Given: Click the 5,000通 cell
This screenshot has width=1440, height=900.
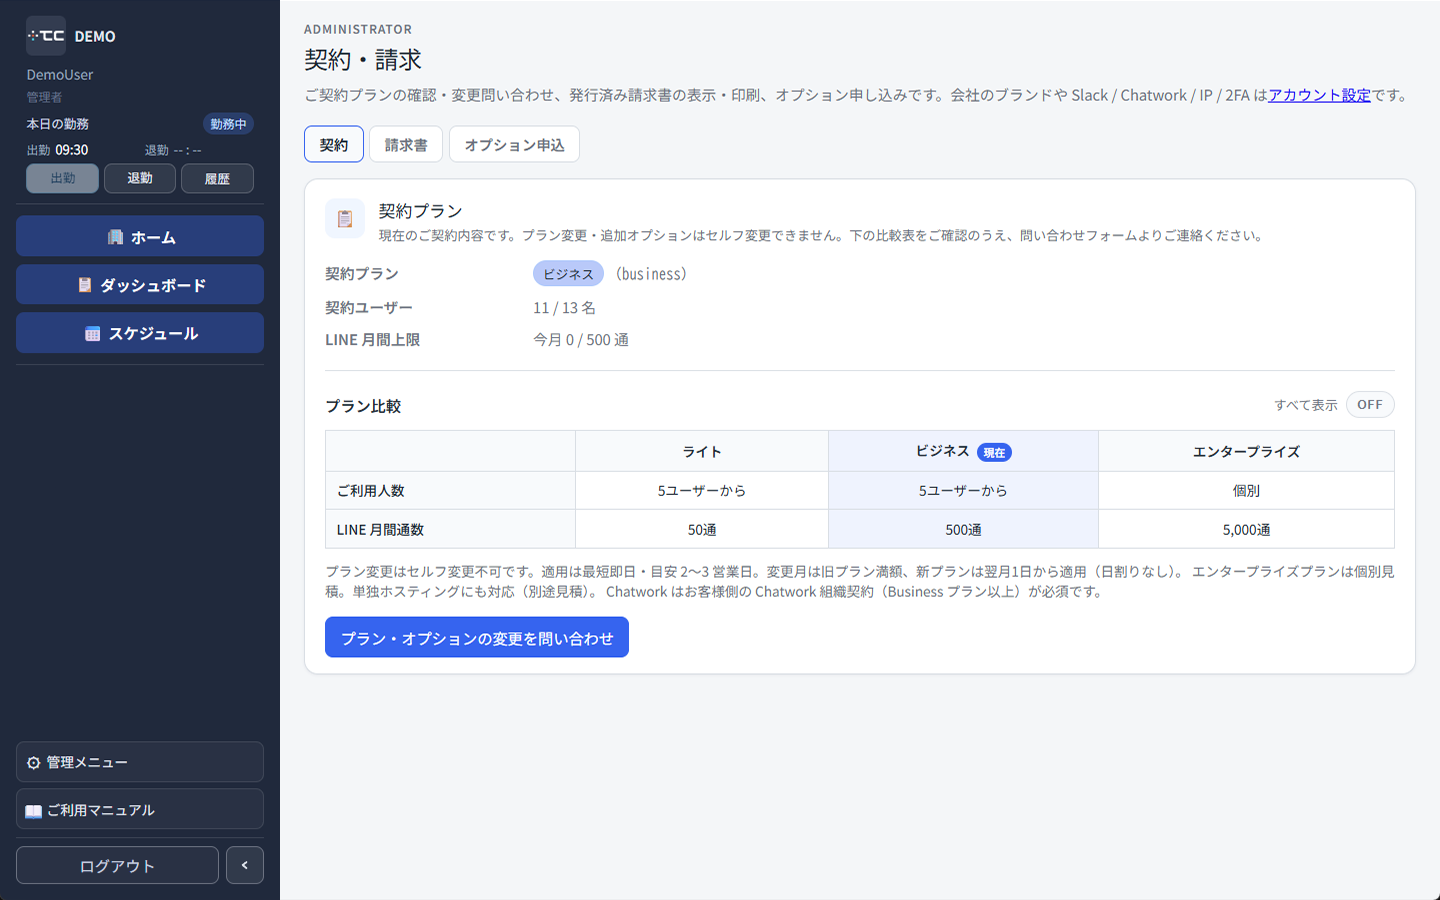Looking at the screenshot, I should [1246, 529].
